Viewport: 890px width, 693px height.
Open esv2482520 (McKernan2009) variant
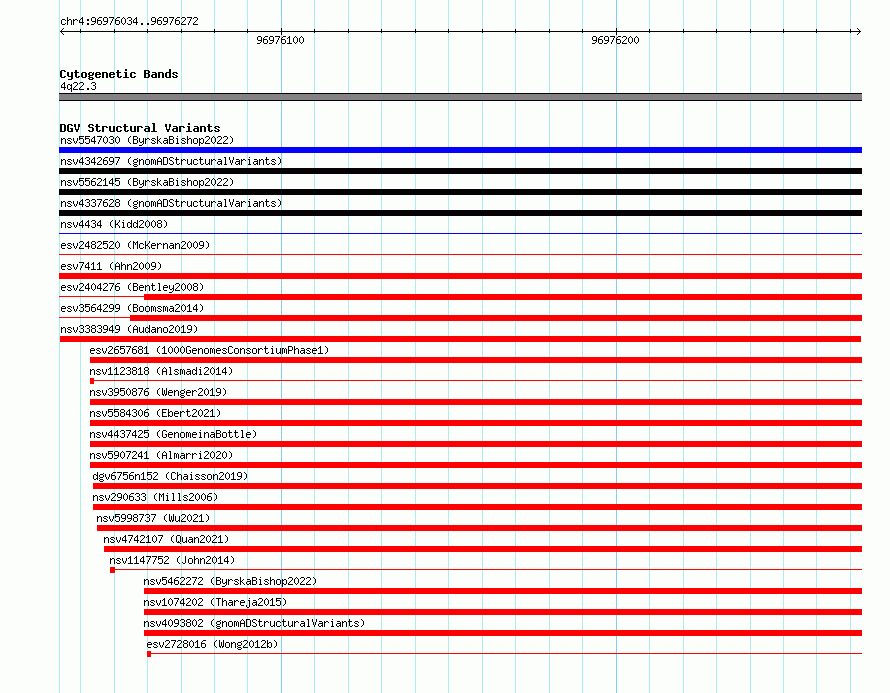pyautogui.click(x=135, y=245)
